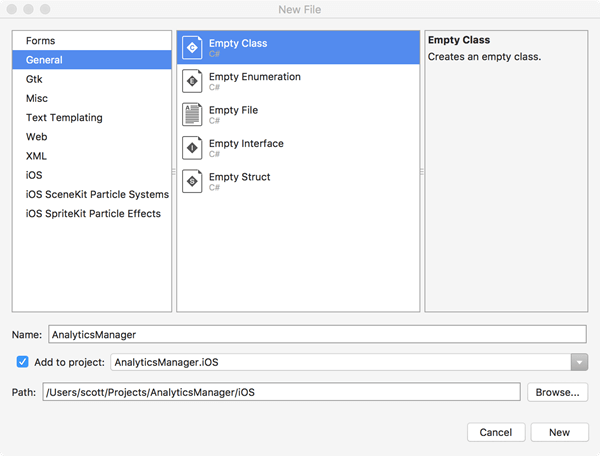Choose iOS SceneKit Particle Systems category
The image size is (600, 456).
(x=97, y=194)
